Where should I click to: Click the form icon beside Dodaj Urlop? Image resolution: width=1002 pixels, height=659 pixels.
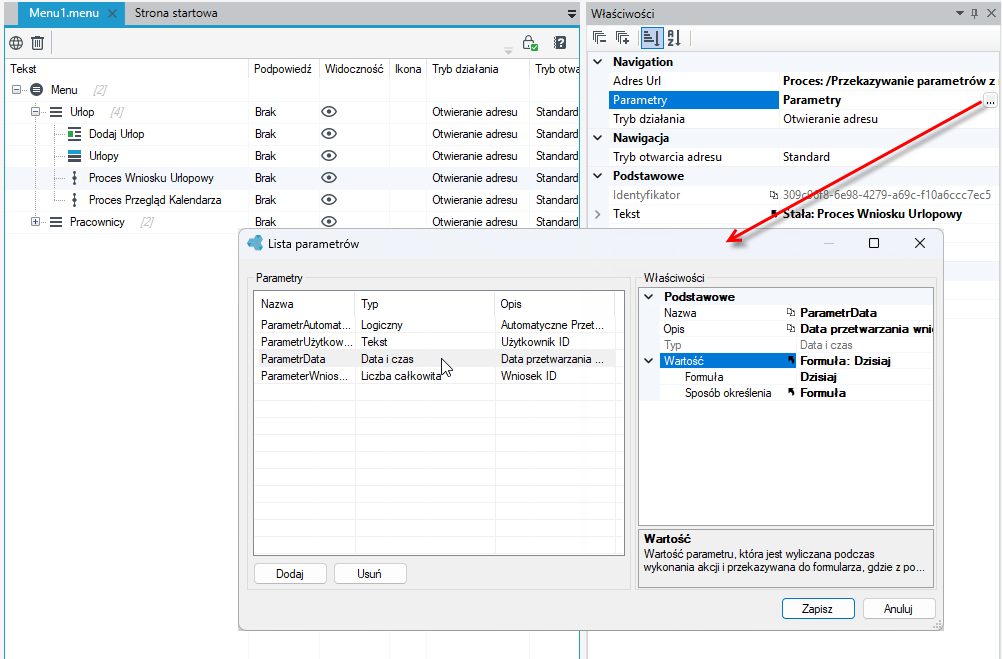coord(74,134)
